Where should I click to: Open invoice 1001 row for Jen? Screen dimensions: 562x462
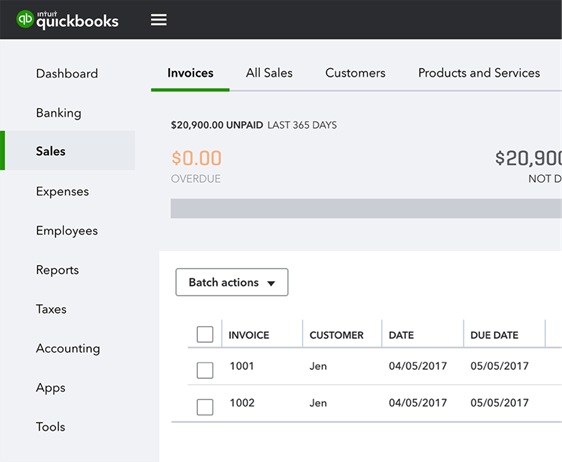[375, 366]
